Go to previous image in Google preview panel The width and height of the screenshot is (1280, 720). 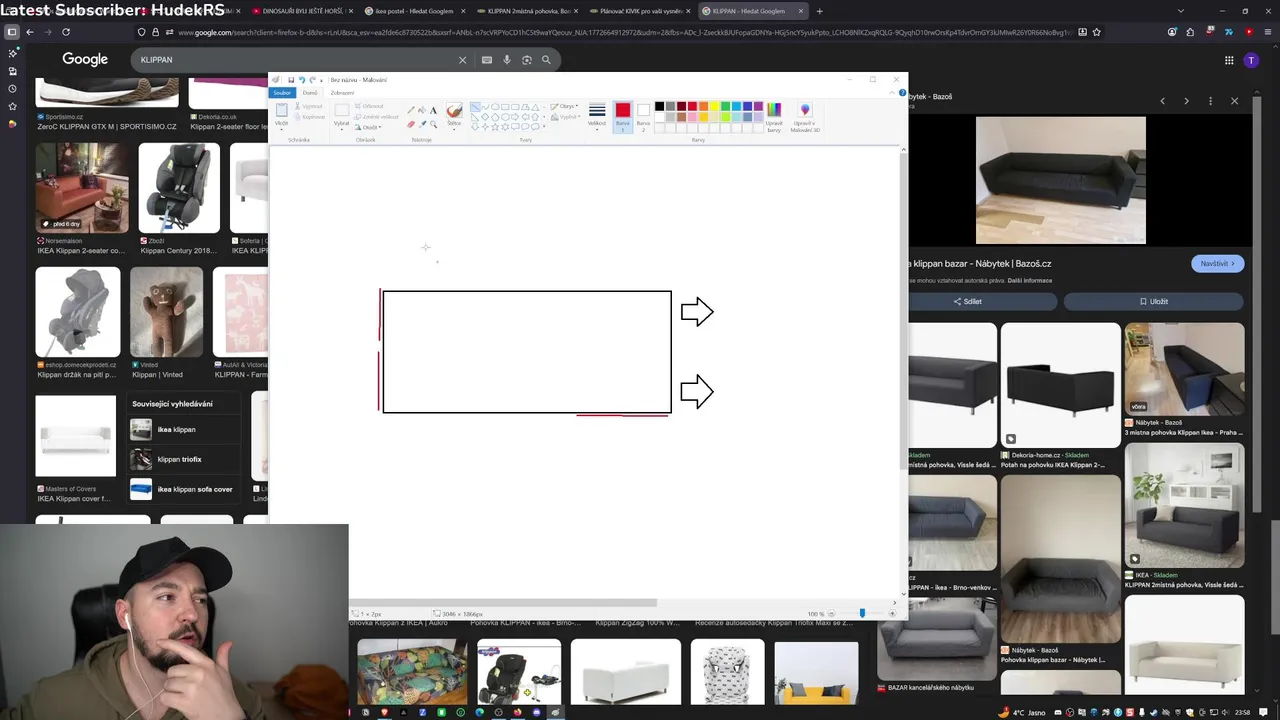(1162, 101)
